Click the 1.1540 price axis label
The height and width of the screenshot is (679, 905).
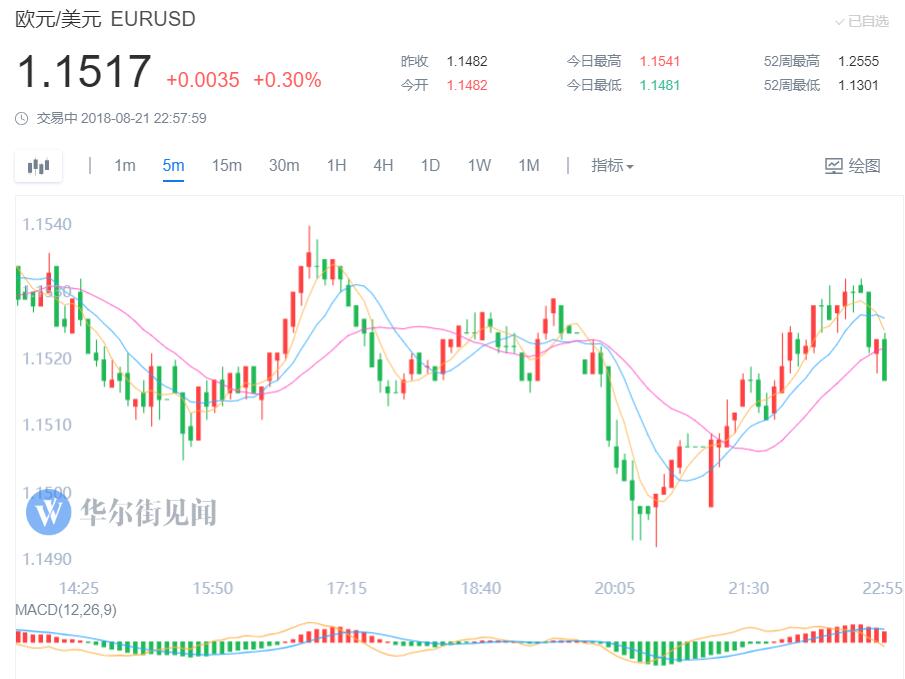(46, 223)
